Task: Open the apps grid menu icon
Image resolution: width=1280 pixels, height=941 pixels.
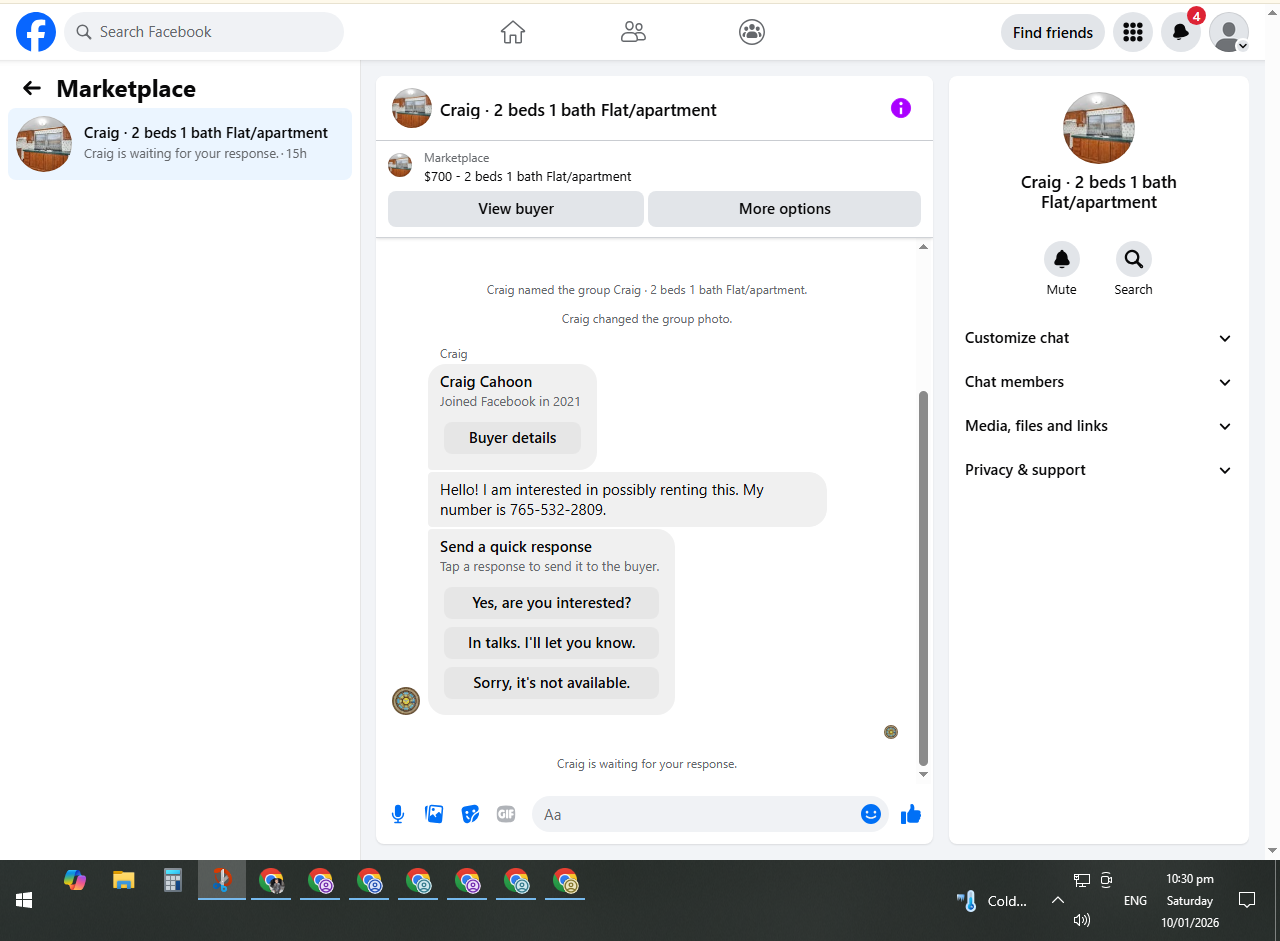Action: (x=1133, y=32)
